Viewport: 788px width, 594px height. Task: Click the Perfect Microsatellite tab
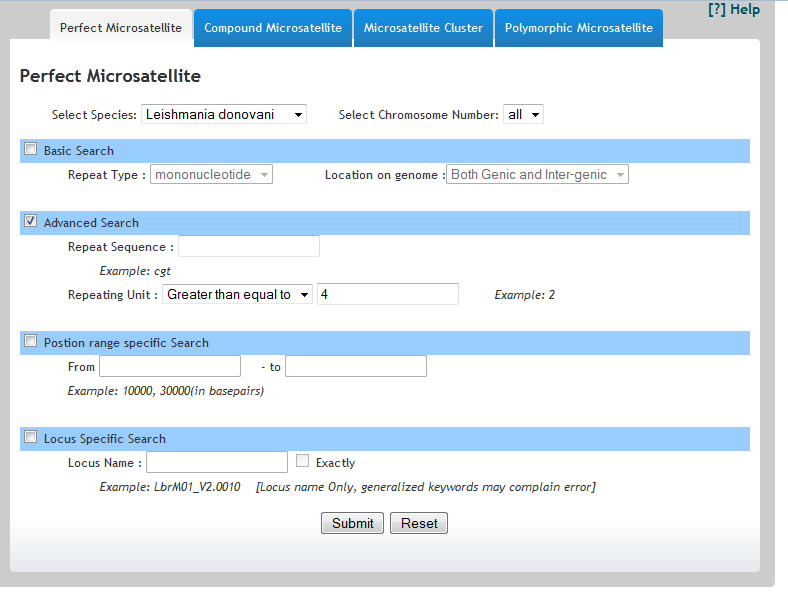click(x=121, y=28)
